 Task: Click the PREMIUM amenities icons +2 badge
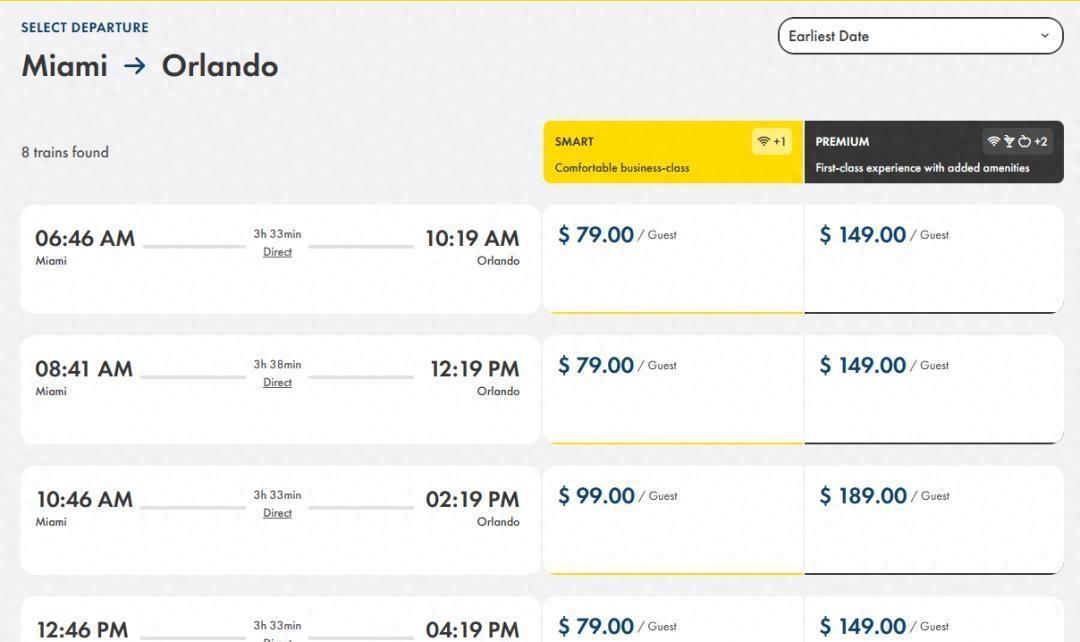click(x=1017, y=141)
